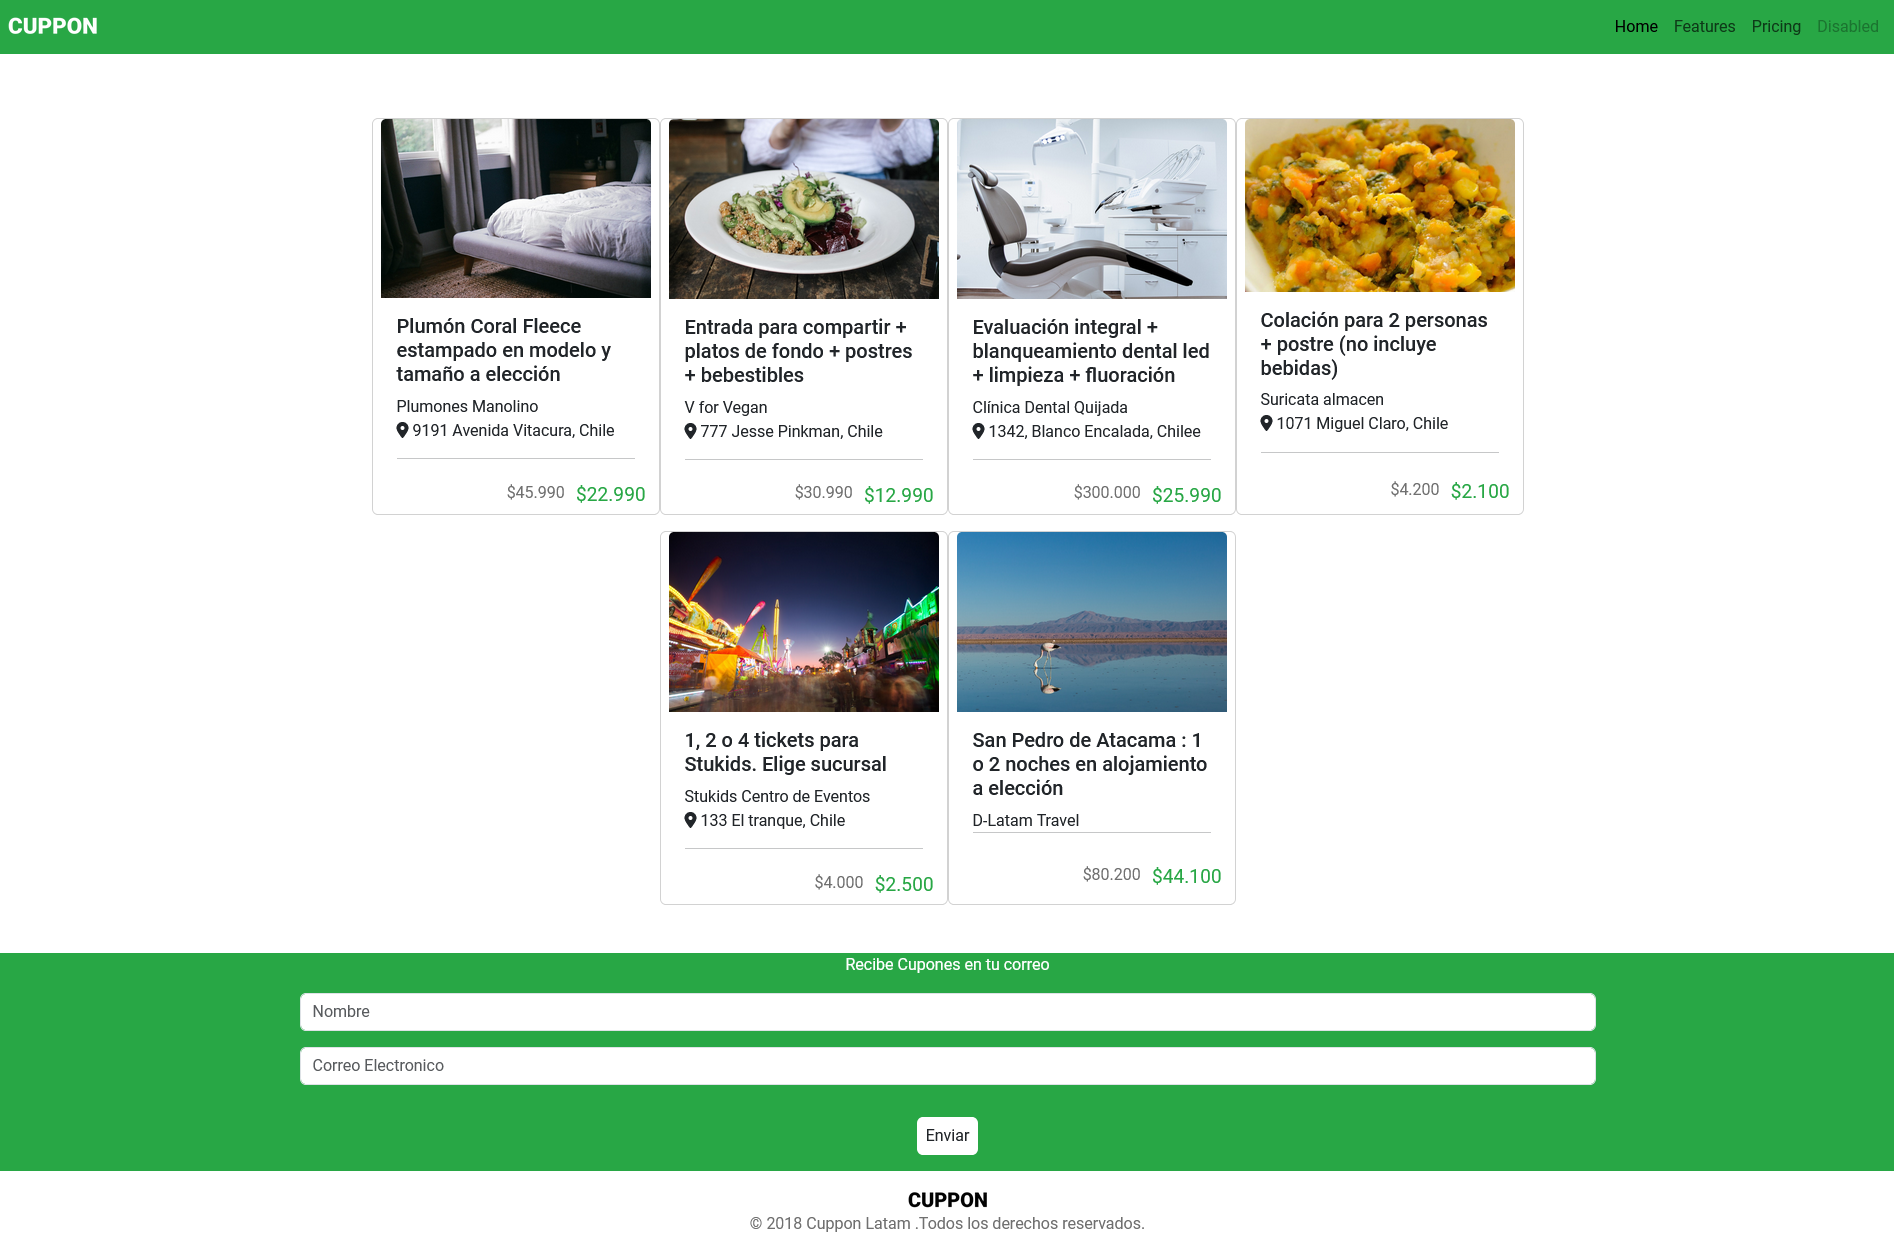1894x1245 pixels.
Task: Focus the Nombre input field
Action: click(x=947, y=1012)
